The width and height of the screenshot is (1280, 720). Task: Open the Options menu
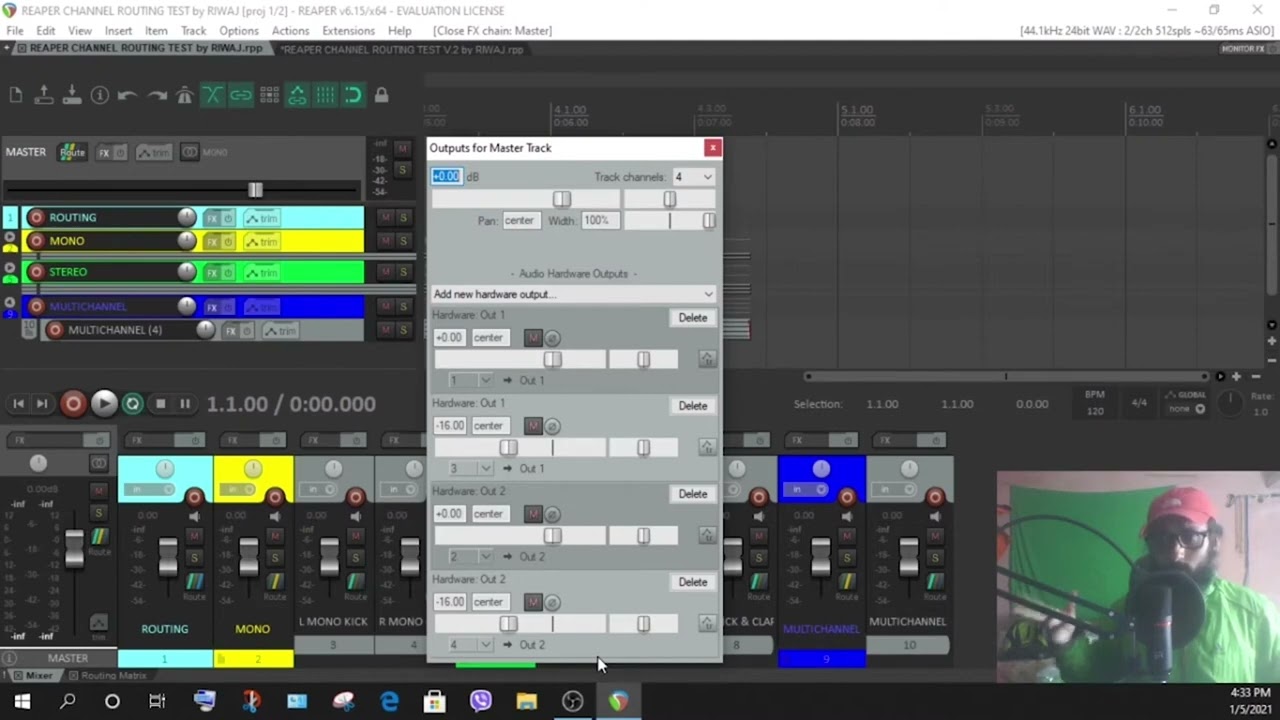tap(238, 31)
